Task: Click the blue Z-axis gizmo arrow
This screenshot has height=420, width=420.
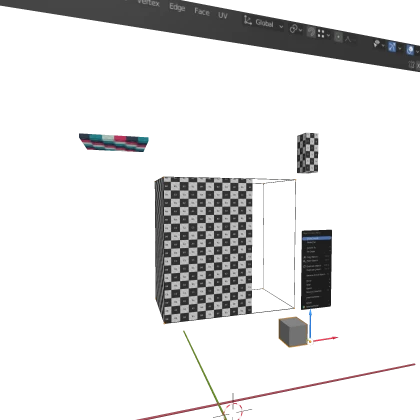Action: pos(310,324)
